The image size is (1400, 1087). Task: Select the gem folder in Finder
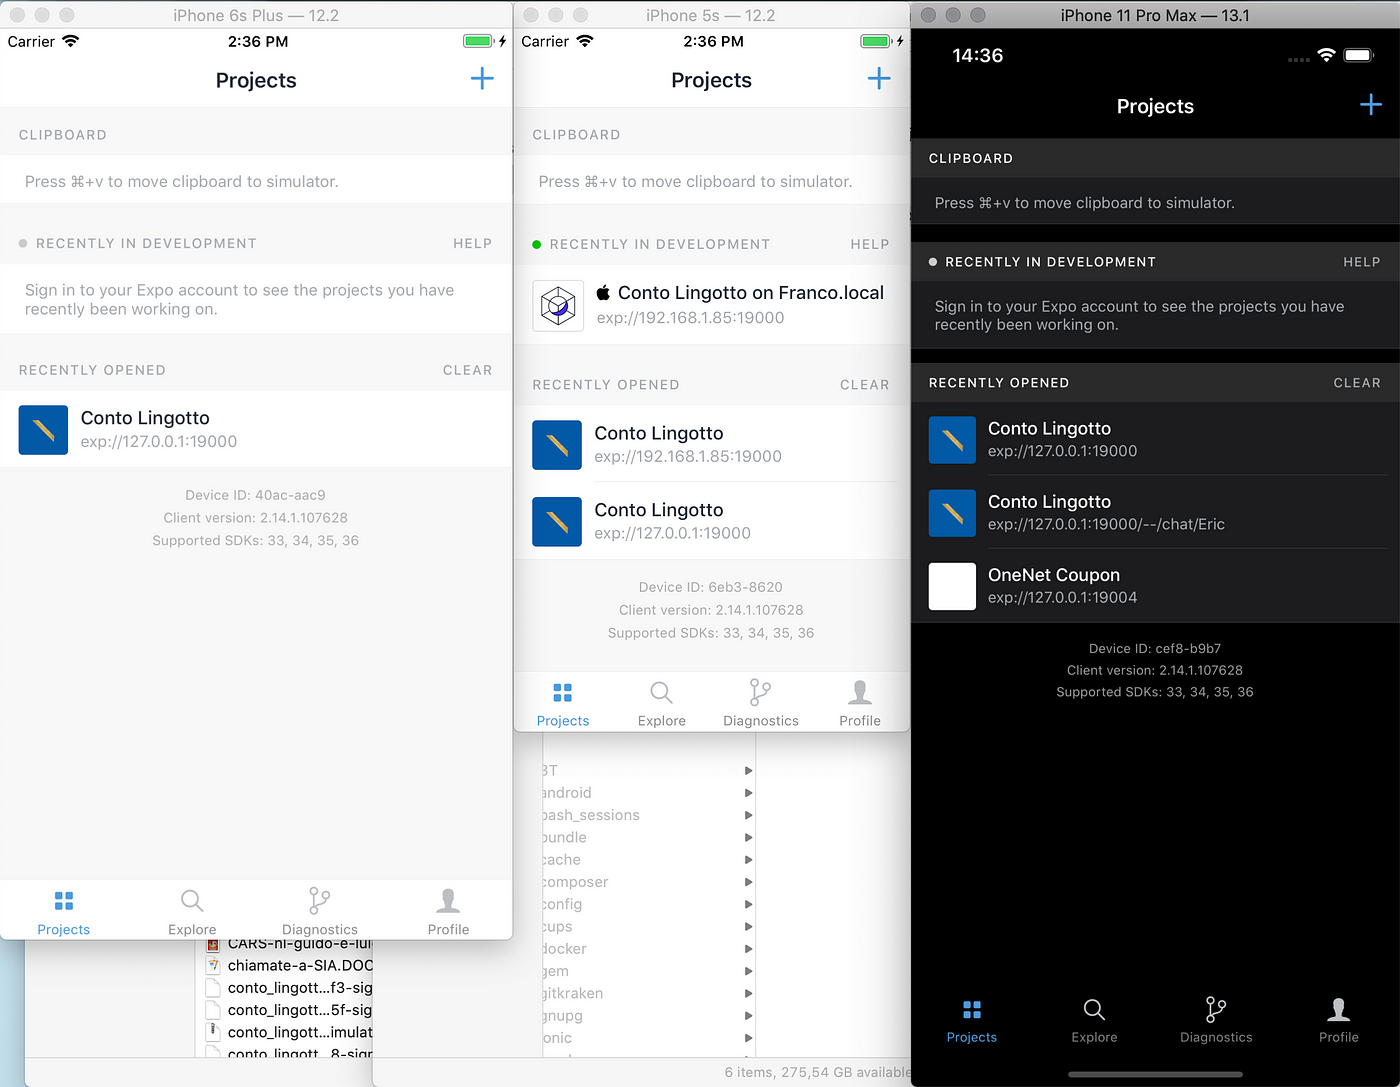click(x=647, y=971)
